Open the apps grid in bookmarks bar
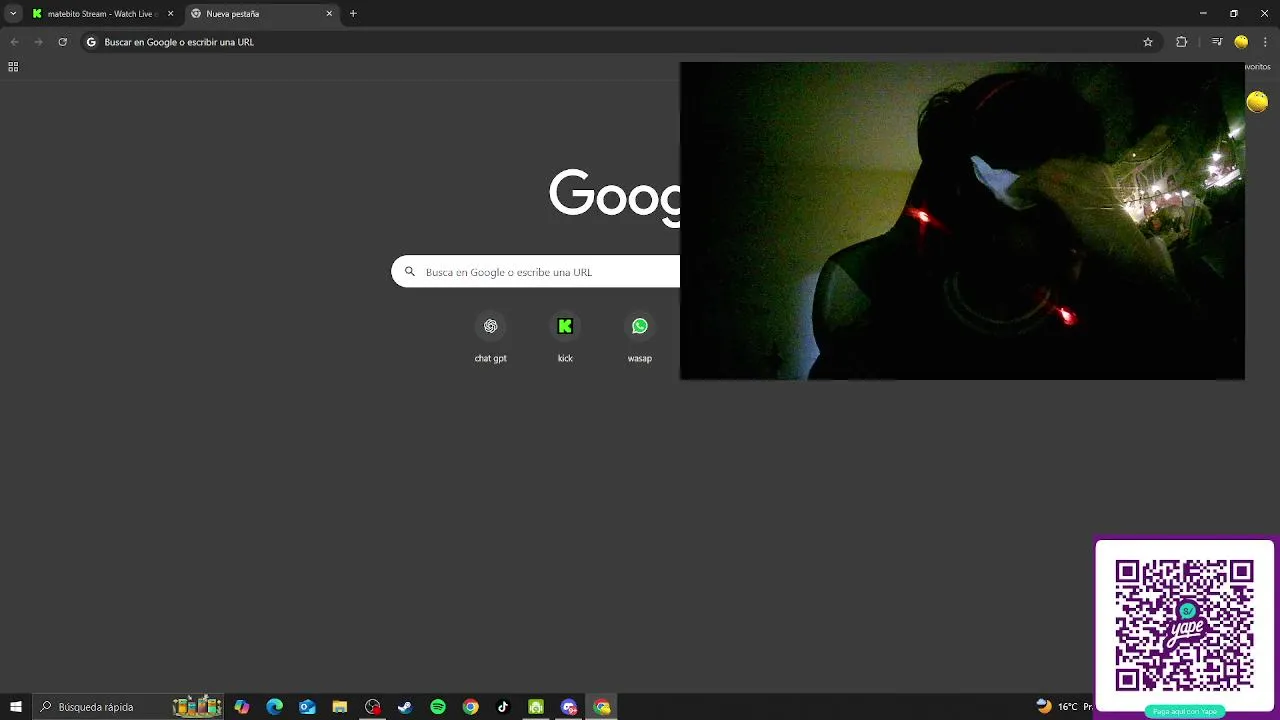Image resolution: width=1280 pixels, height=720 pixels. coord(13,67)
